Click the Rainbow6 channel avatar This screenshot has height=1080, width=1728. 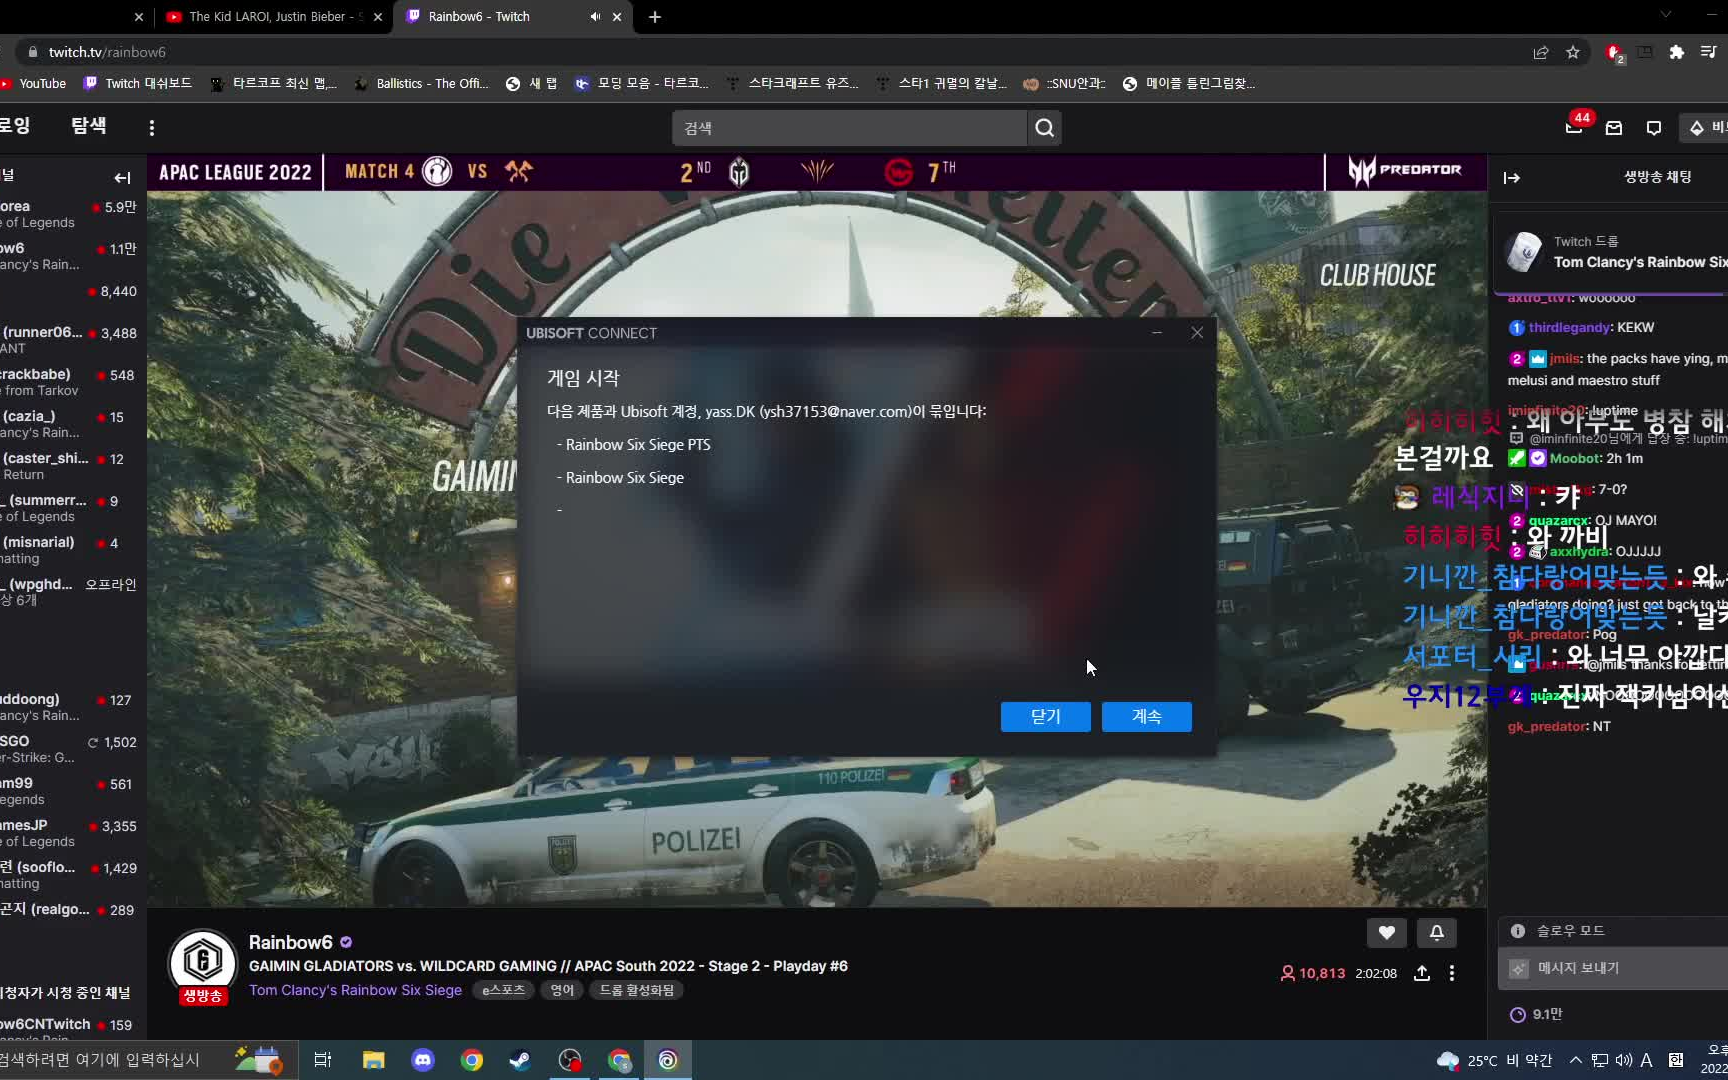[x=203, y=962]
